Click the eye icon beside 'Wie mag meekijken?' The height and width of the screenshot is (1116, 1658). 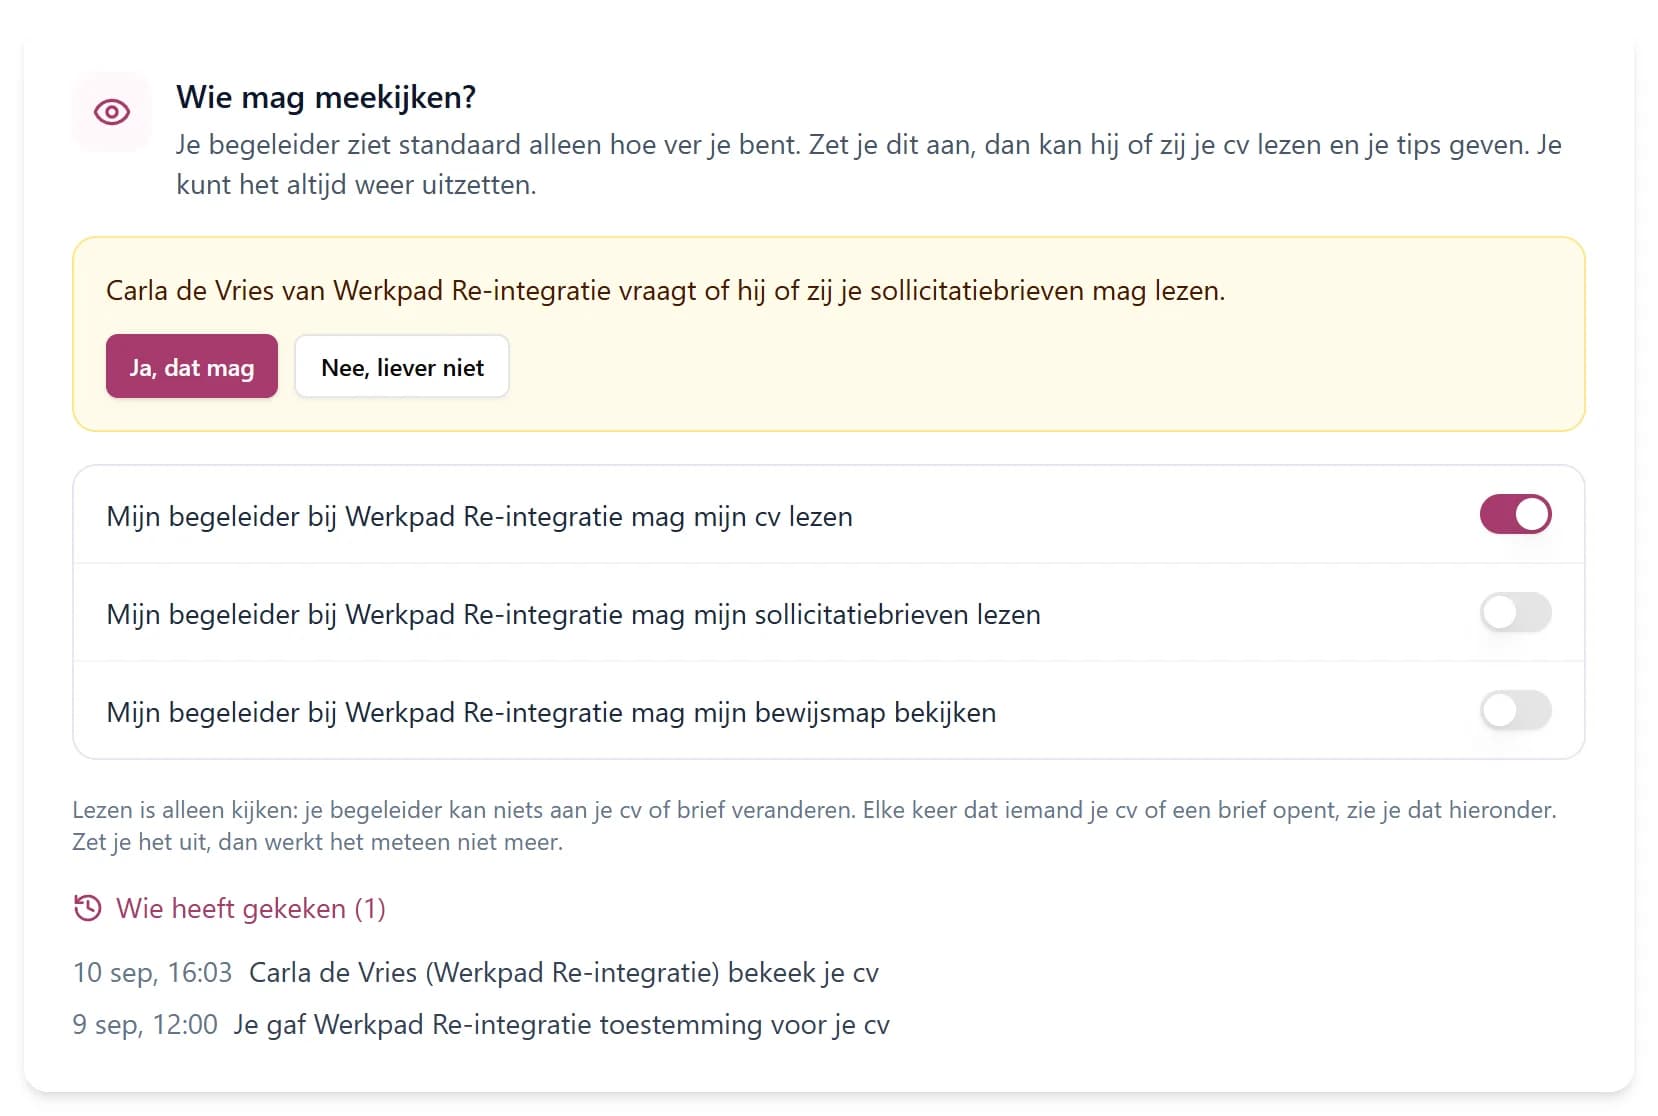112,112
